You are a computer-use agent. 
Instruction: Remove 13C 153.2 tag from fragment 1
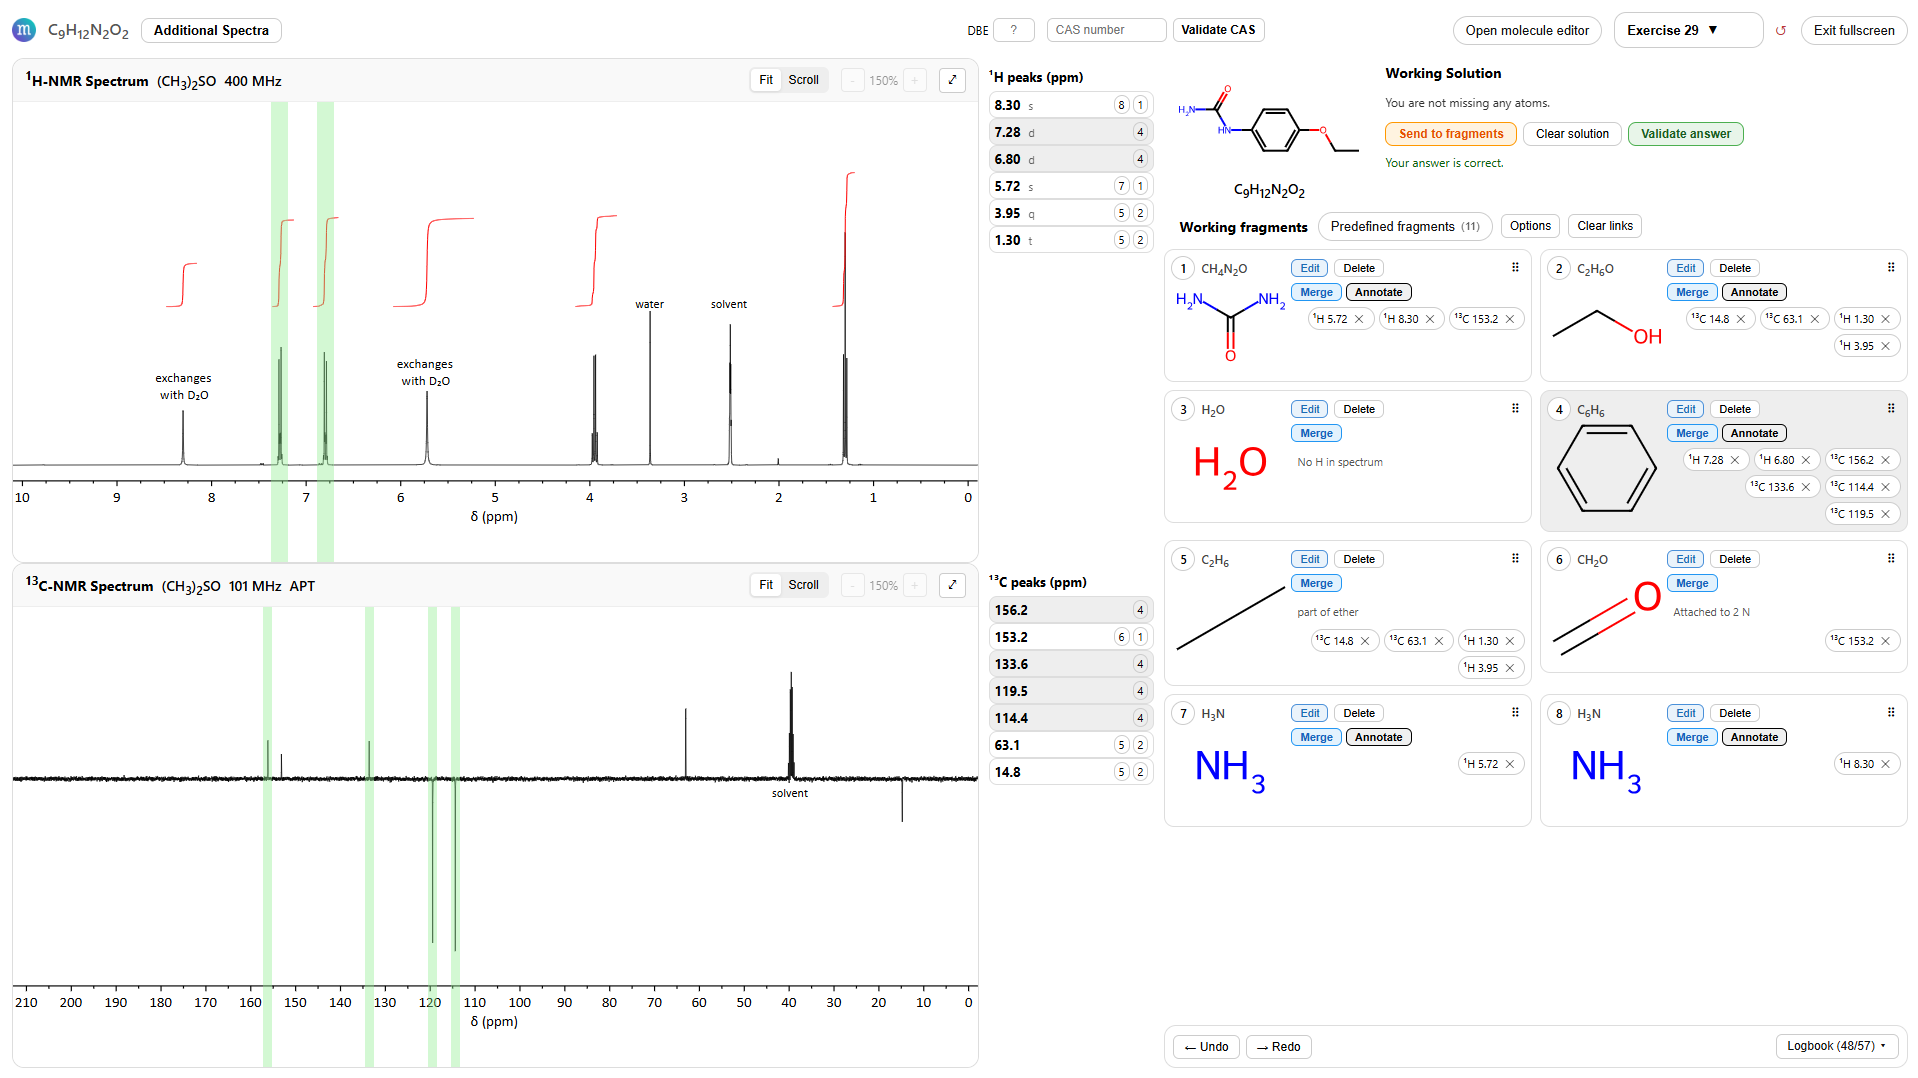pyautogui.click(x=1510, y=319)
